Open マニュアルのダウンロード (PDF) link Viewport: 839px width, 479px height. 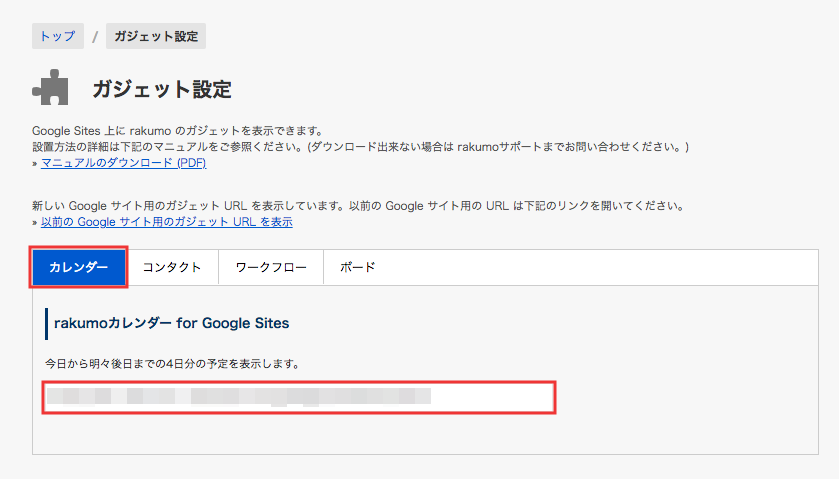pos(124,163)
